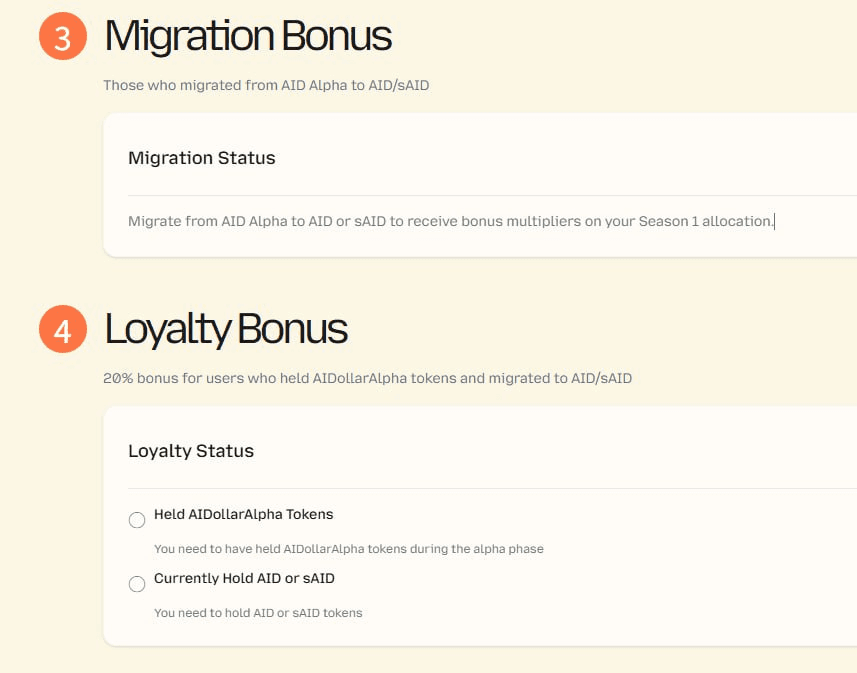Click the 'Held AIDollarAlpha Tokens' label text

[x=243, y=515]
